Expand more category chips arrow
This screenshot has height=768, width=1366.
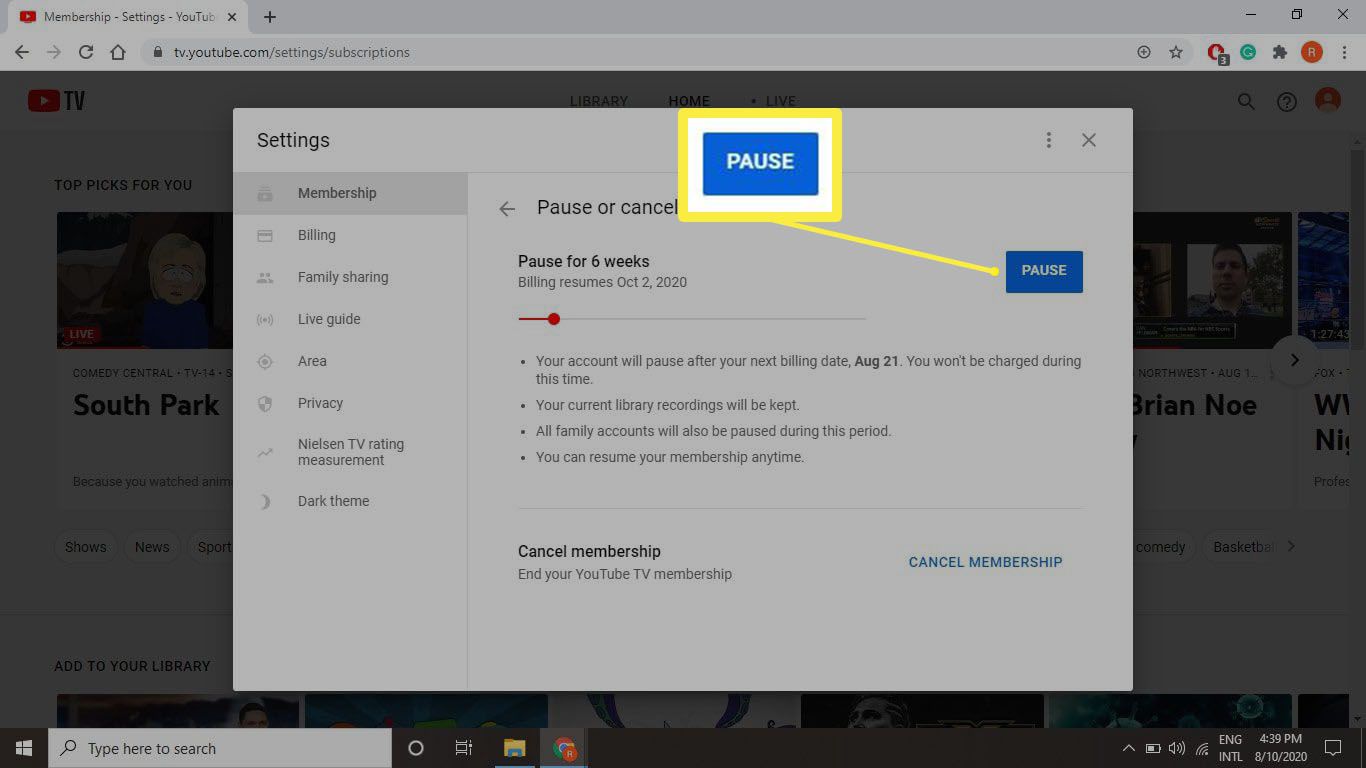1291,546
